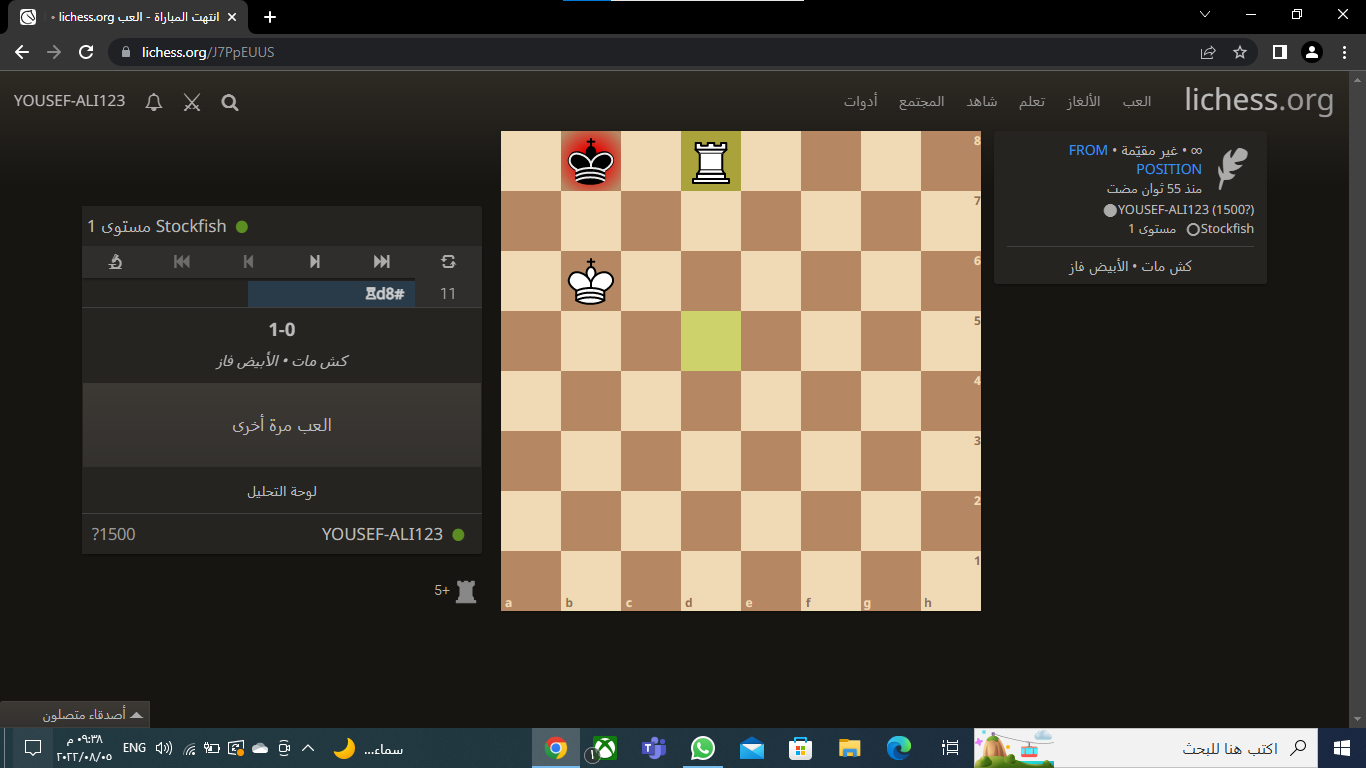Show hidden system tray icons
This screenshot has height=768, width=1366.
point(308,748)
